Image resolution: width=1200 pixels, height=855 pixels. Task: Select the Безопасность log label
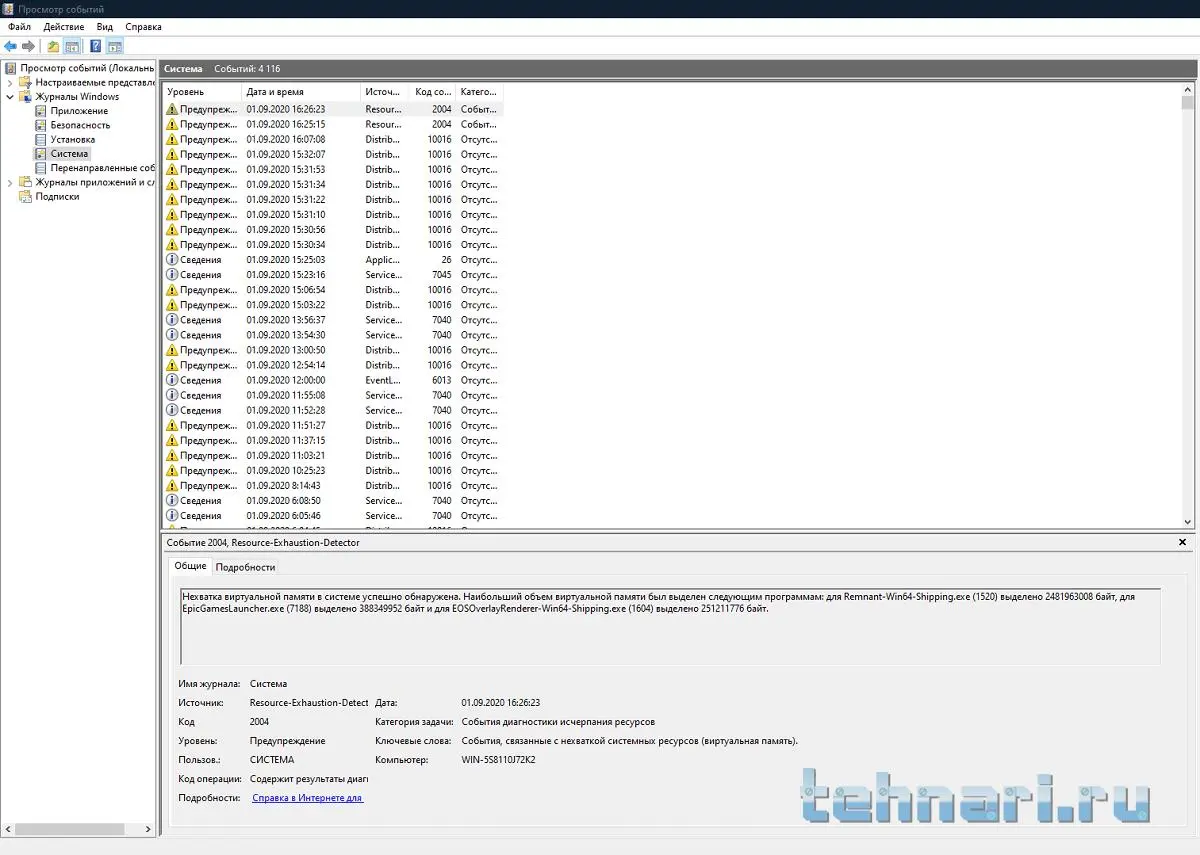[80, 125]
